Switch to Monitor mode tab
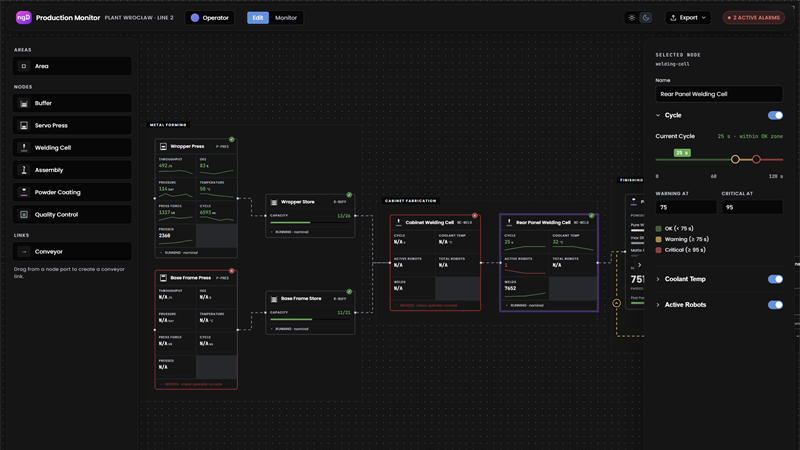Viewport: 800px width, 450px height. [286, 18]
